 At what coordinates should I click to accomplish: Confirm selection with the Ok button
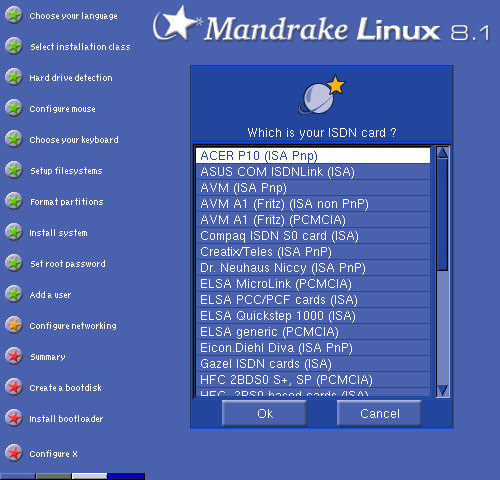click(x=265, y=414)
